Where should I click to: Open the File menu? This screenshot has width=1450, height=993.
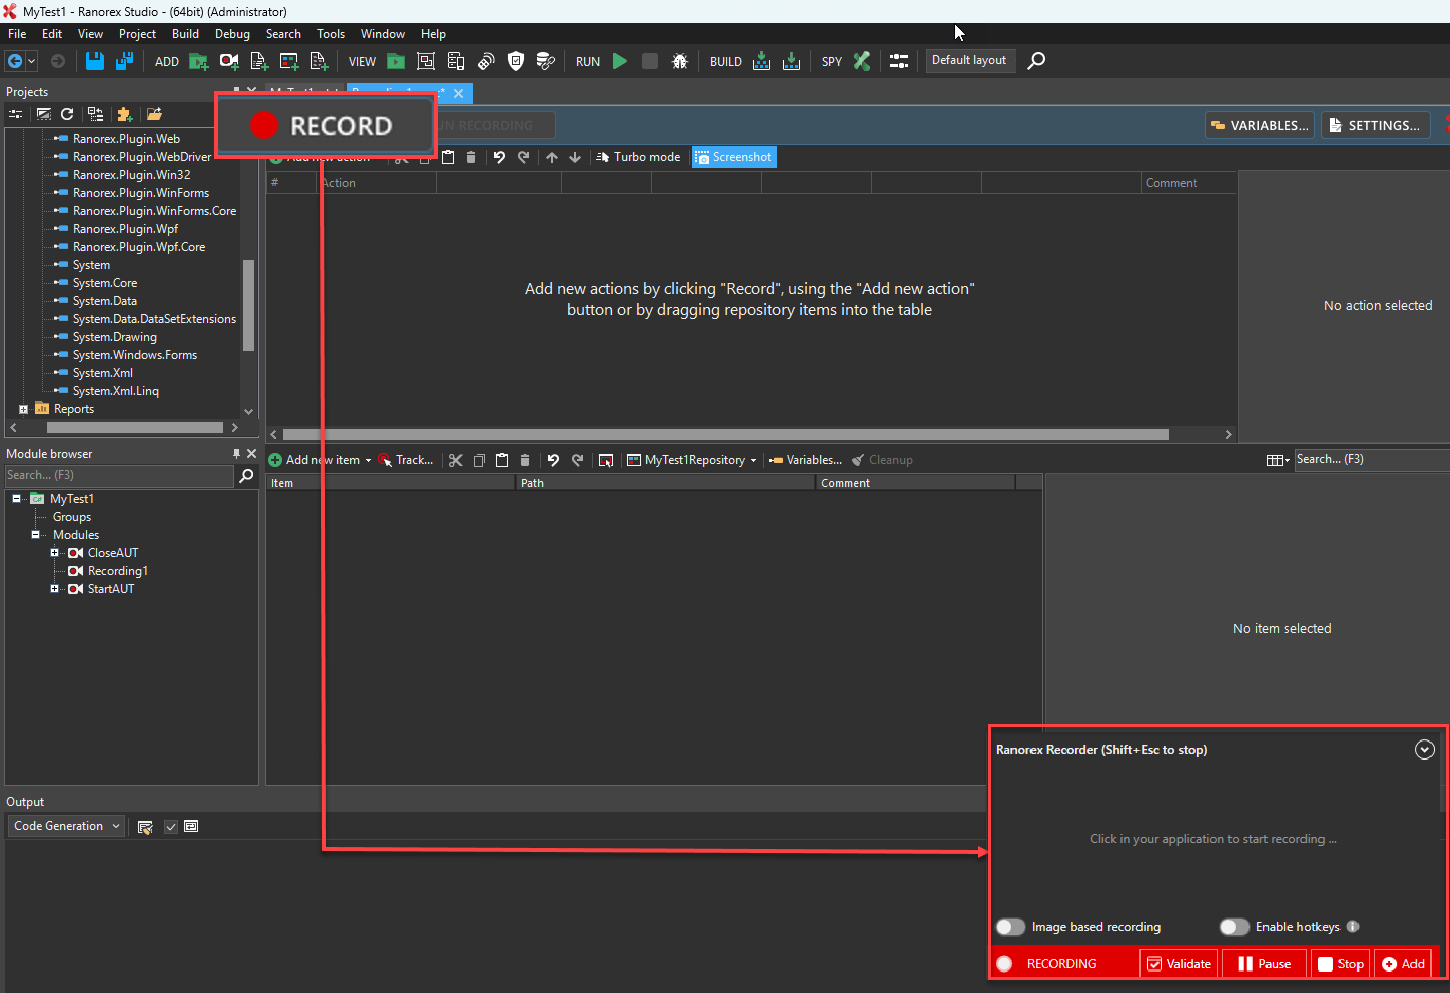17,34
